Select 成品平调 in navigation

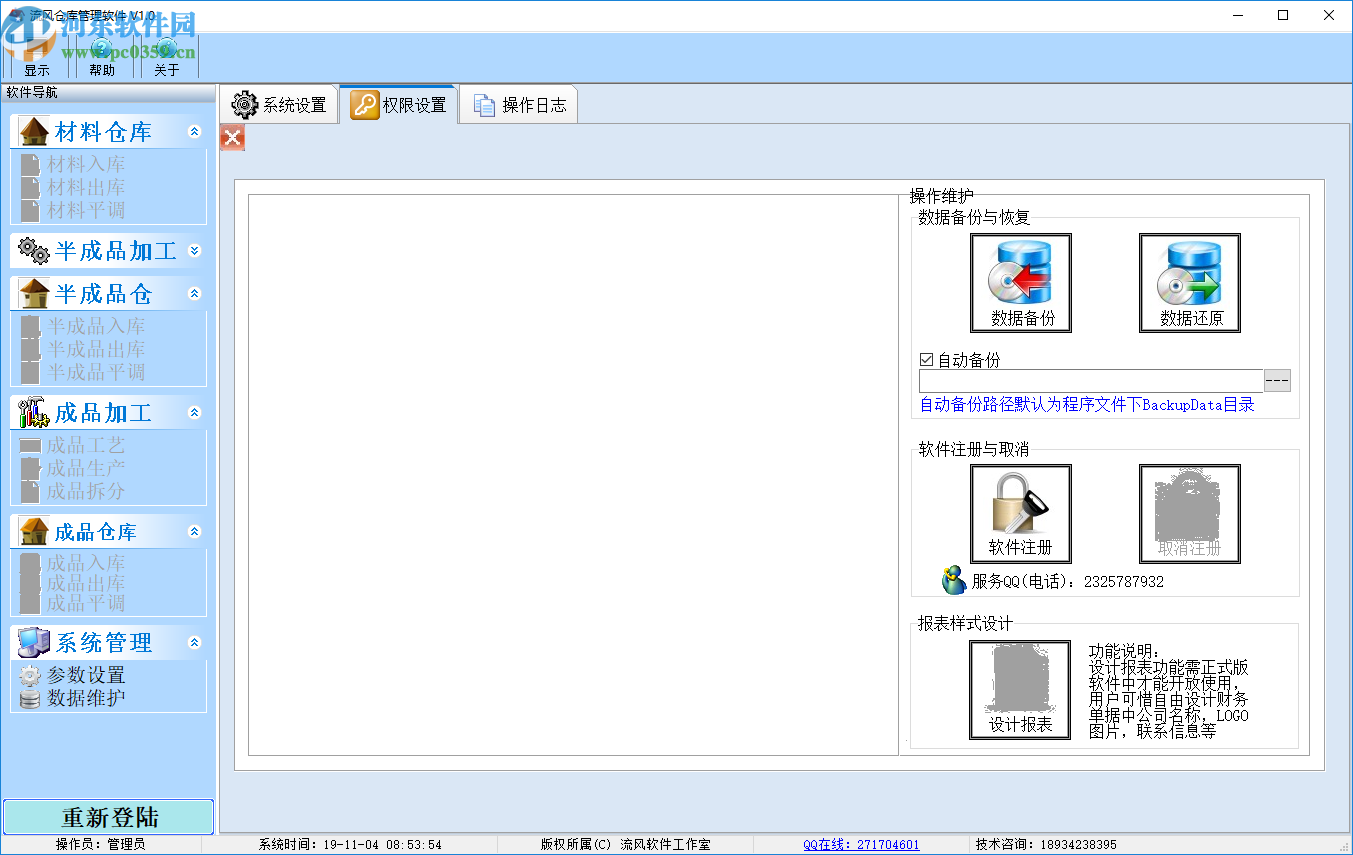86,603
